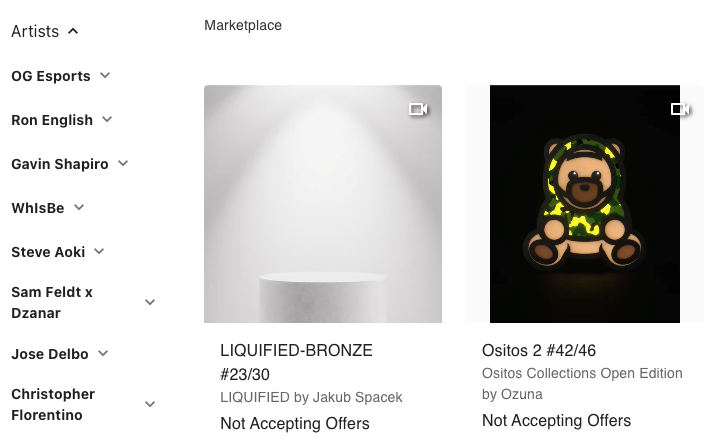
Task: Expand Sam Feldt x Dzanar chevron
Action: pos(150,302)
